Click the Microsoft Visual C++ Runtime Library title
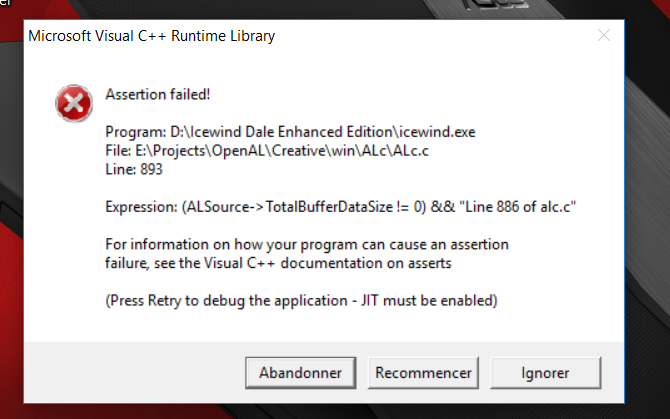Screen dimensions: 670x419 (x=151, y=36)
